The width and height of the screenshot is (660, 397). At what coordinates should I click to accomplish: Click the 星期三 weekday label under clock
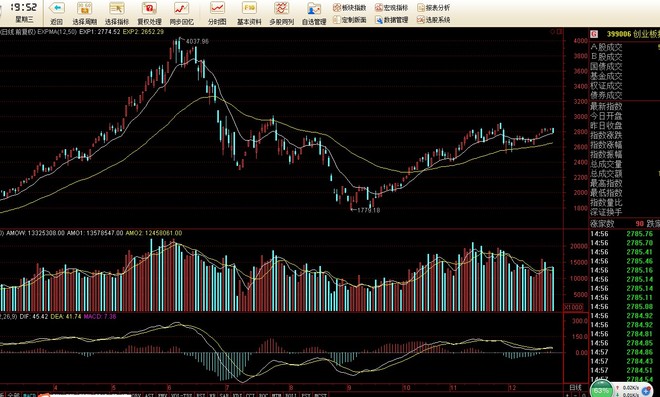click(x=24, y=19)
